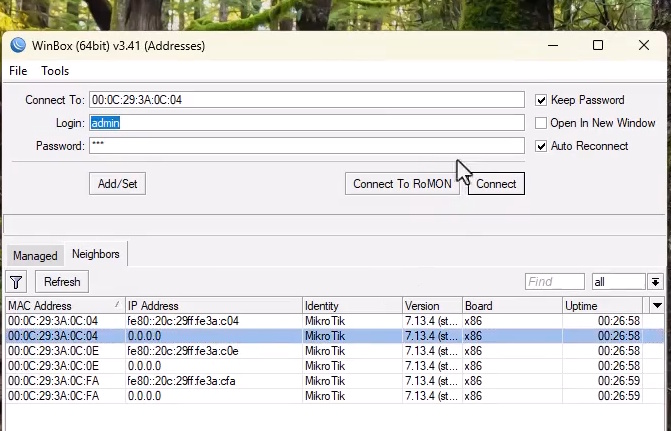Viewport: 671px width, 431px height.
Task: Select row with IP fe80::20c:29ff:fe3a:c0e
Action: click(x=335, y=351)
